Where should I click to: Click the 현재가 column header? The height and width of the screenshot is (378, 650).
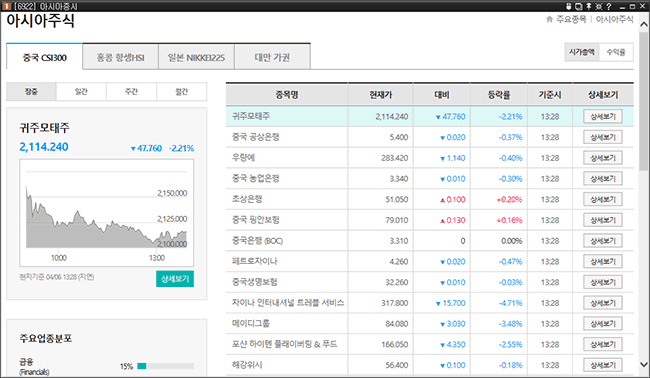pyautogui.click(x=381, y=95)
